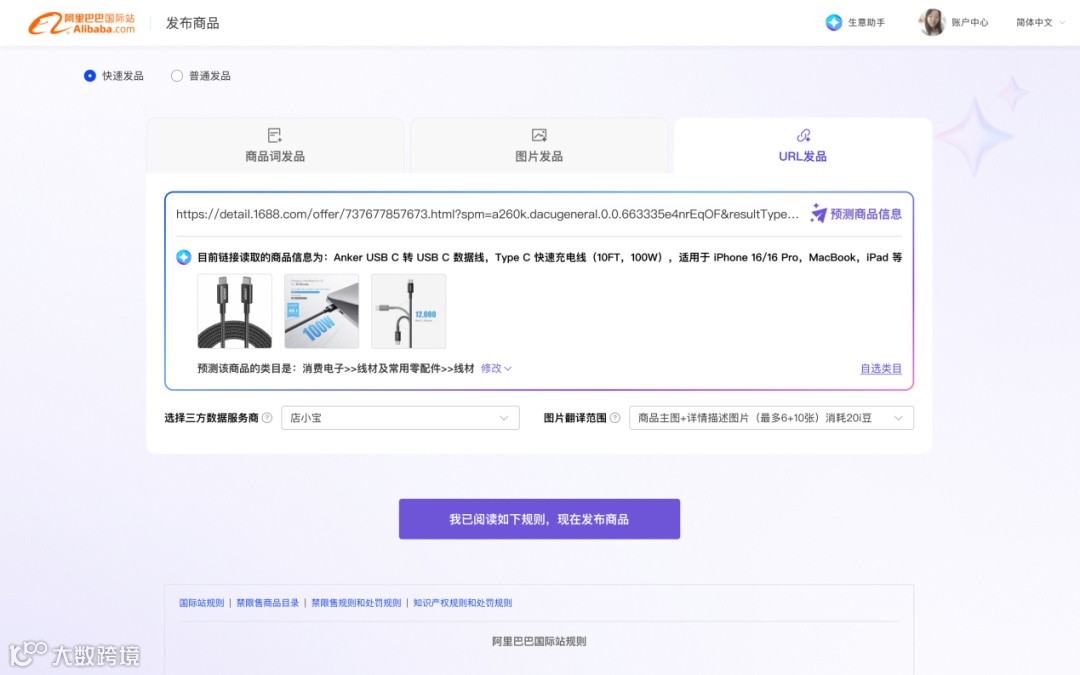
Task: Select the 快速发品 radio button
Action: tap(90, 76)
